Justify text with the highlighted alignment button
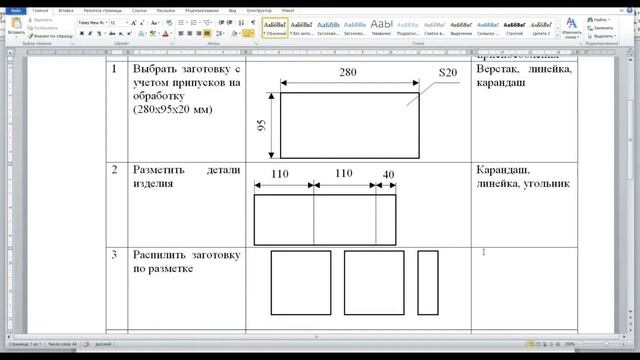640x360 pixels. click(x=207, y=33)
